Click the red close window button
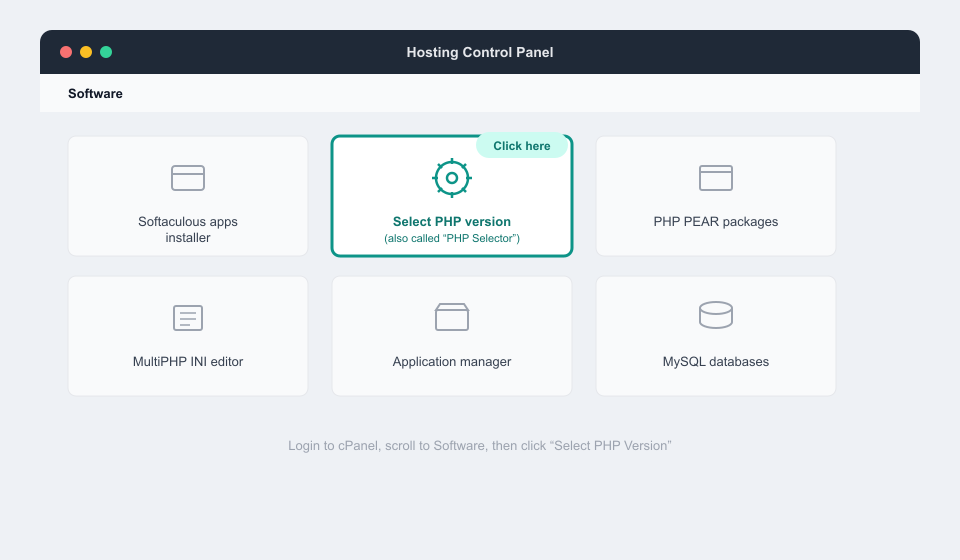 [66, 52]
